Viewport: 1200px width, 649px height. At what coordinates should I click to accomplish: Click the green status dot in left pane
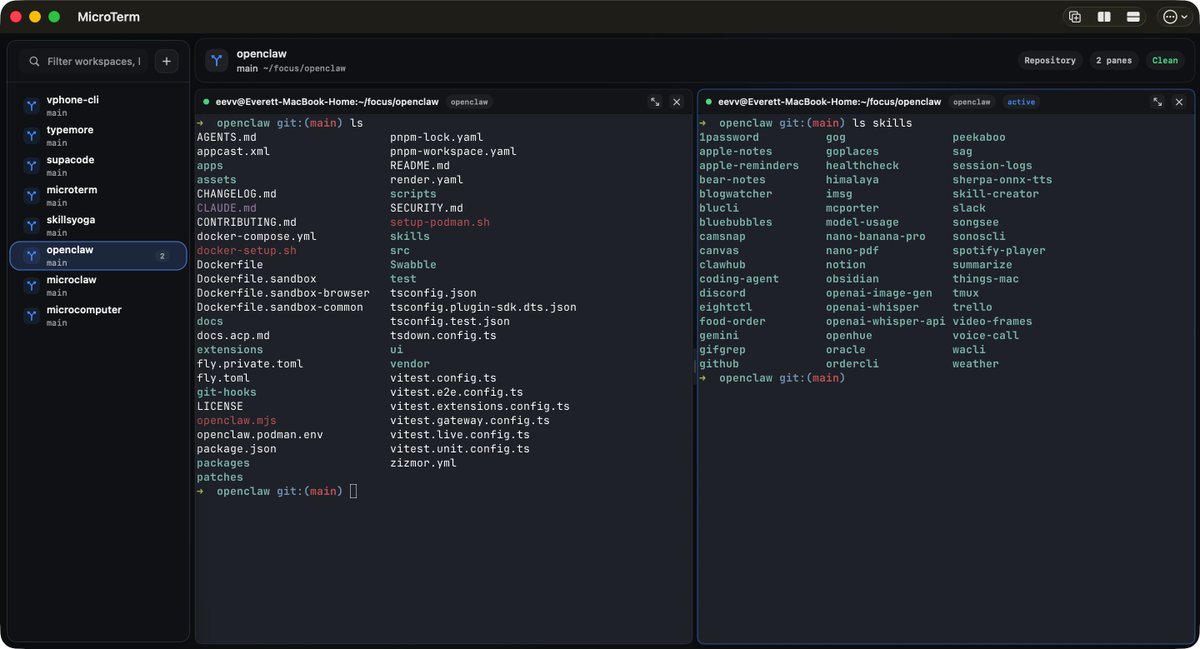(206, 102)
